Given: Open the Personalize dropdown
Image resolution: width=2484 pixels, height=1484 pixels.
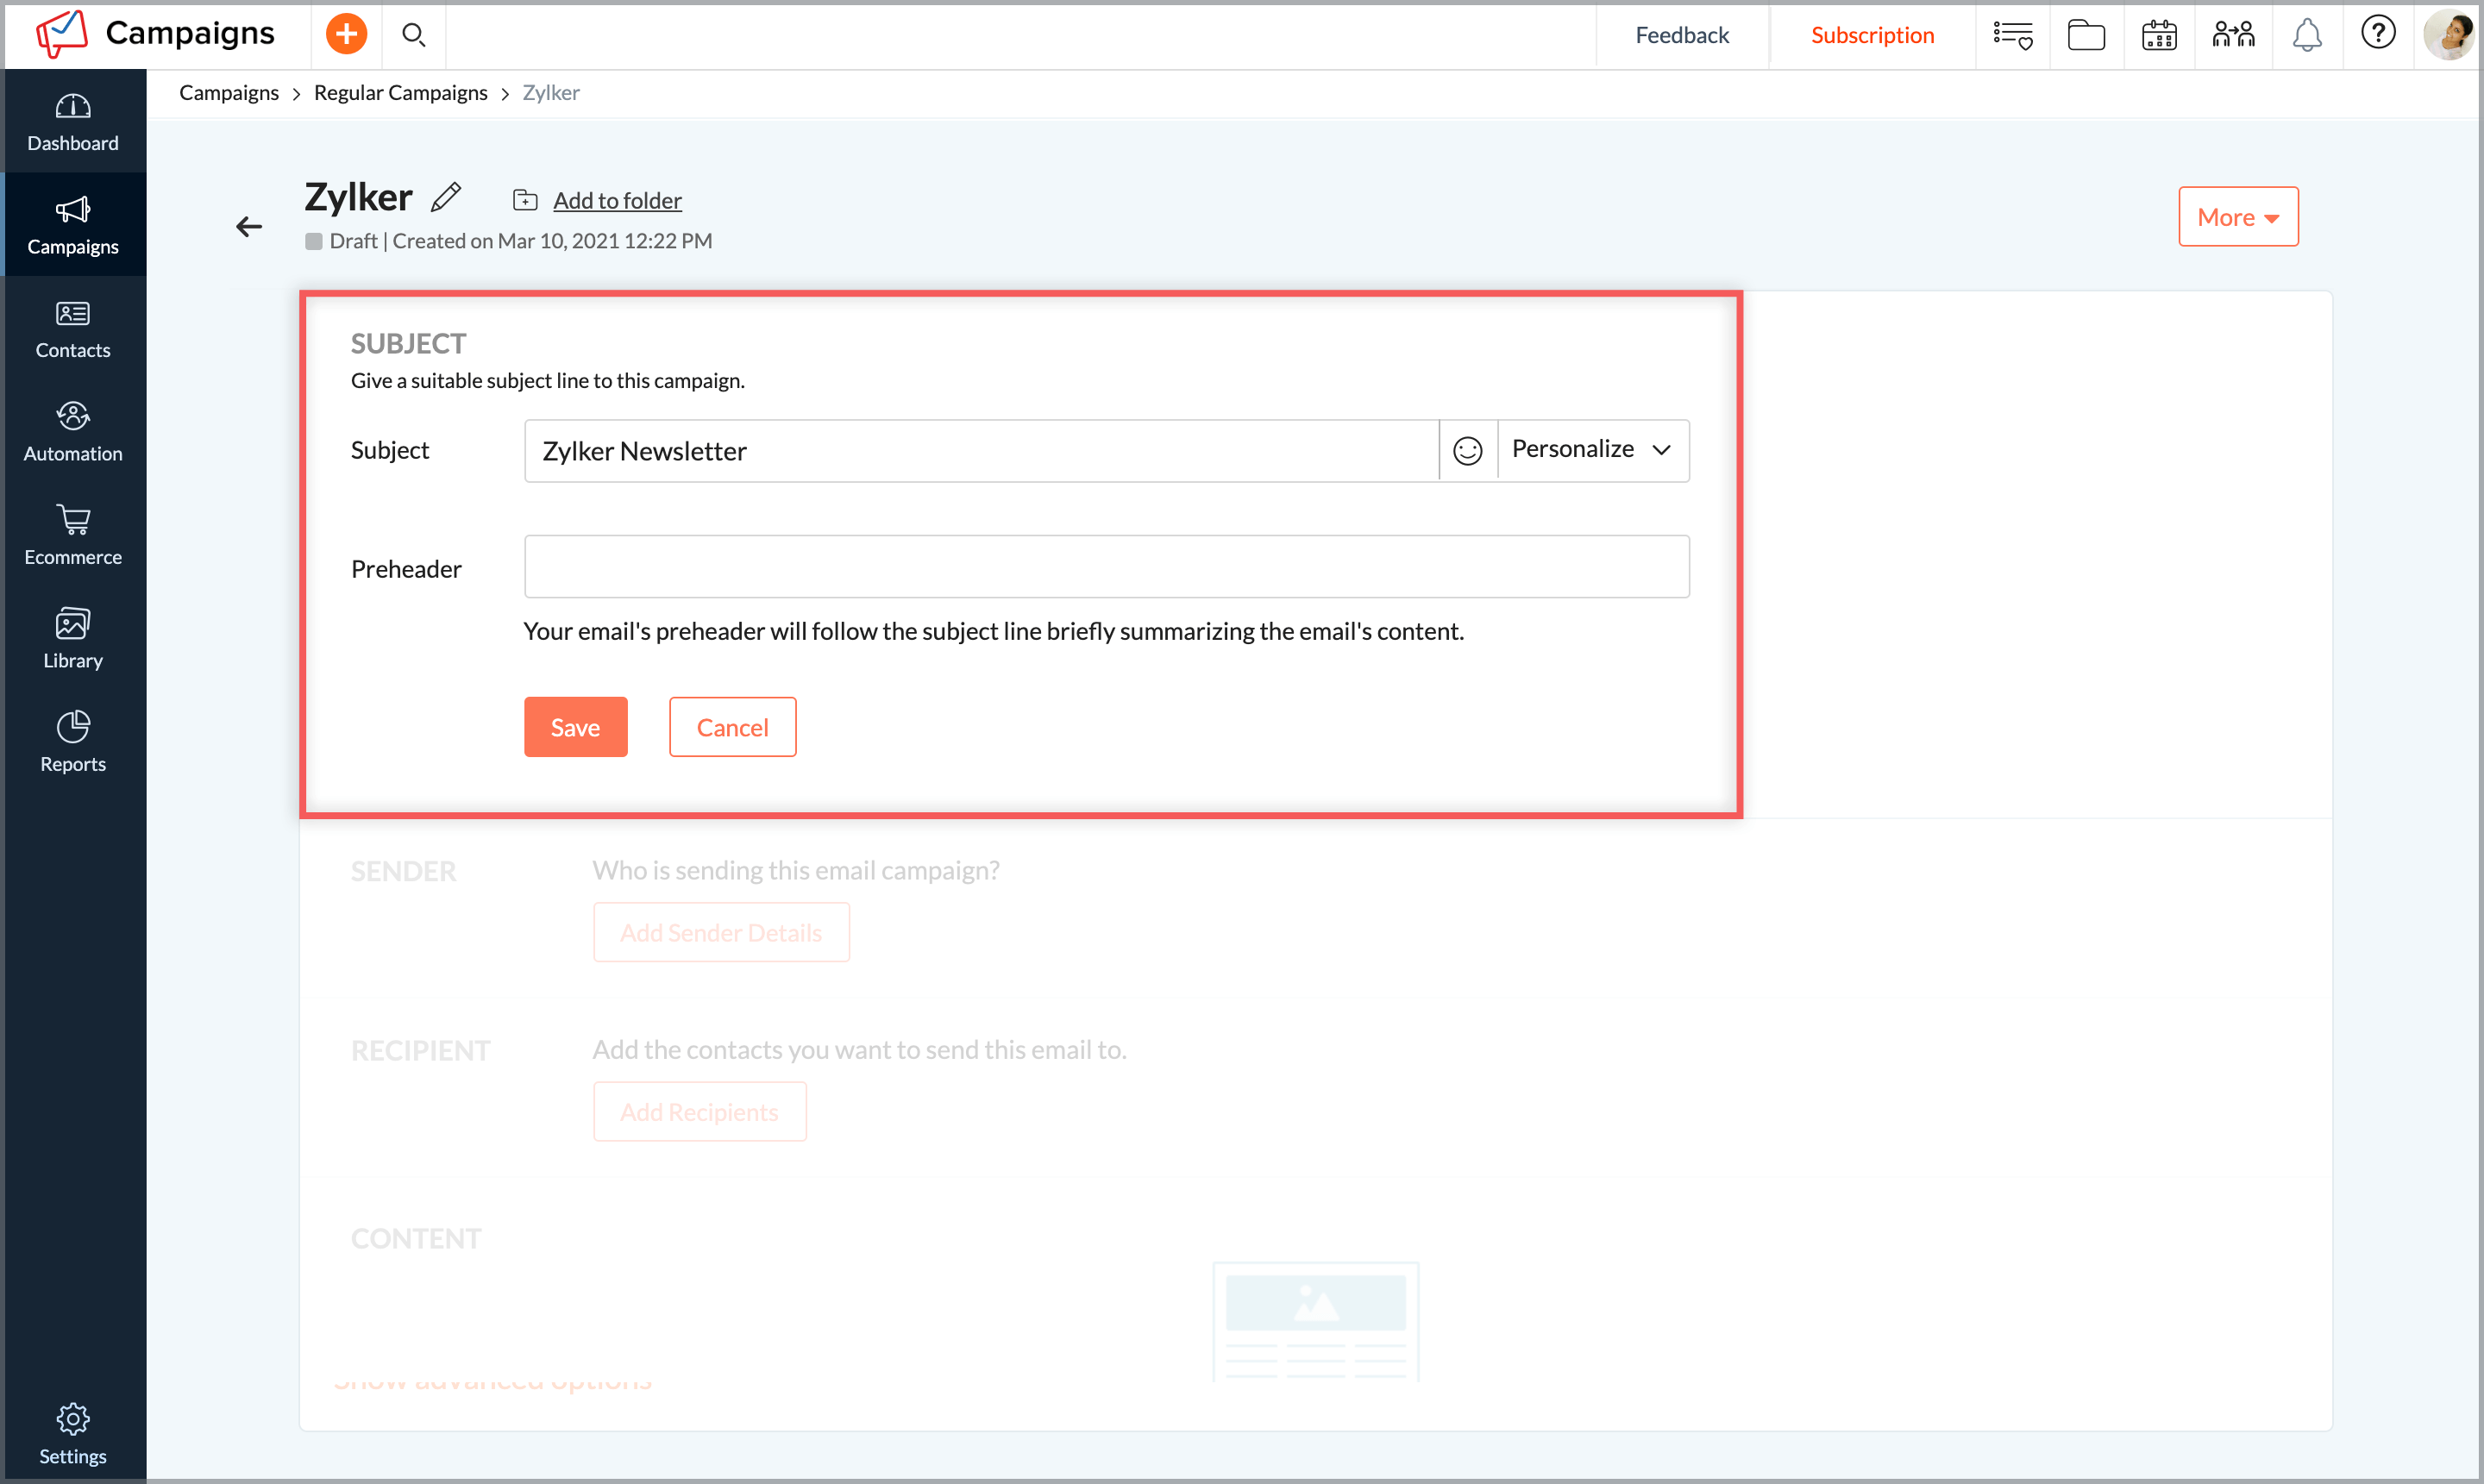Looking at the screenshot, I should pos(1590,449).
